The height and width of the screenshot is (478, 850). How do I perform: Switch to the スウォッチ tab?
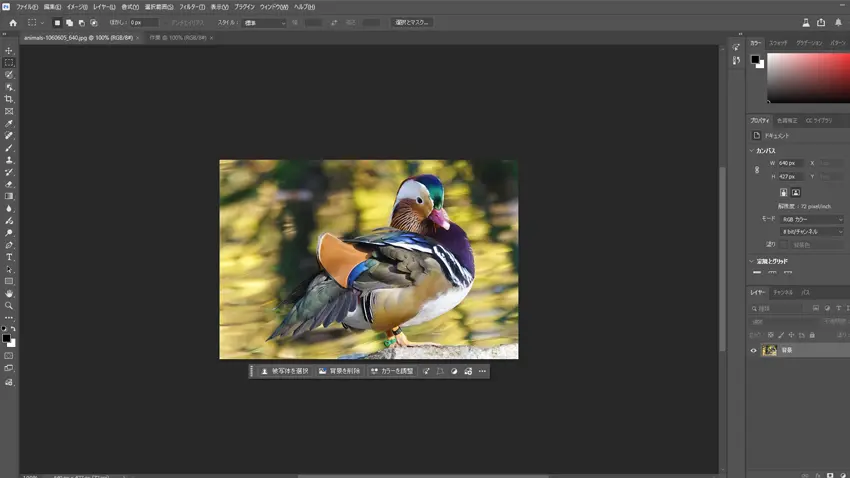778,43
